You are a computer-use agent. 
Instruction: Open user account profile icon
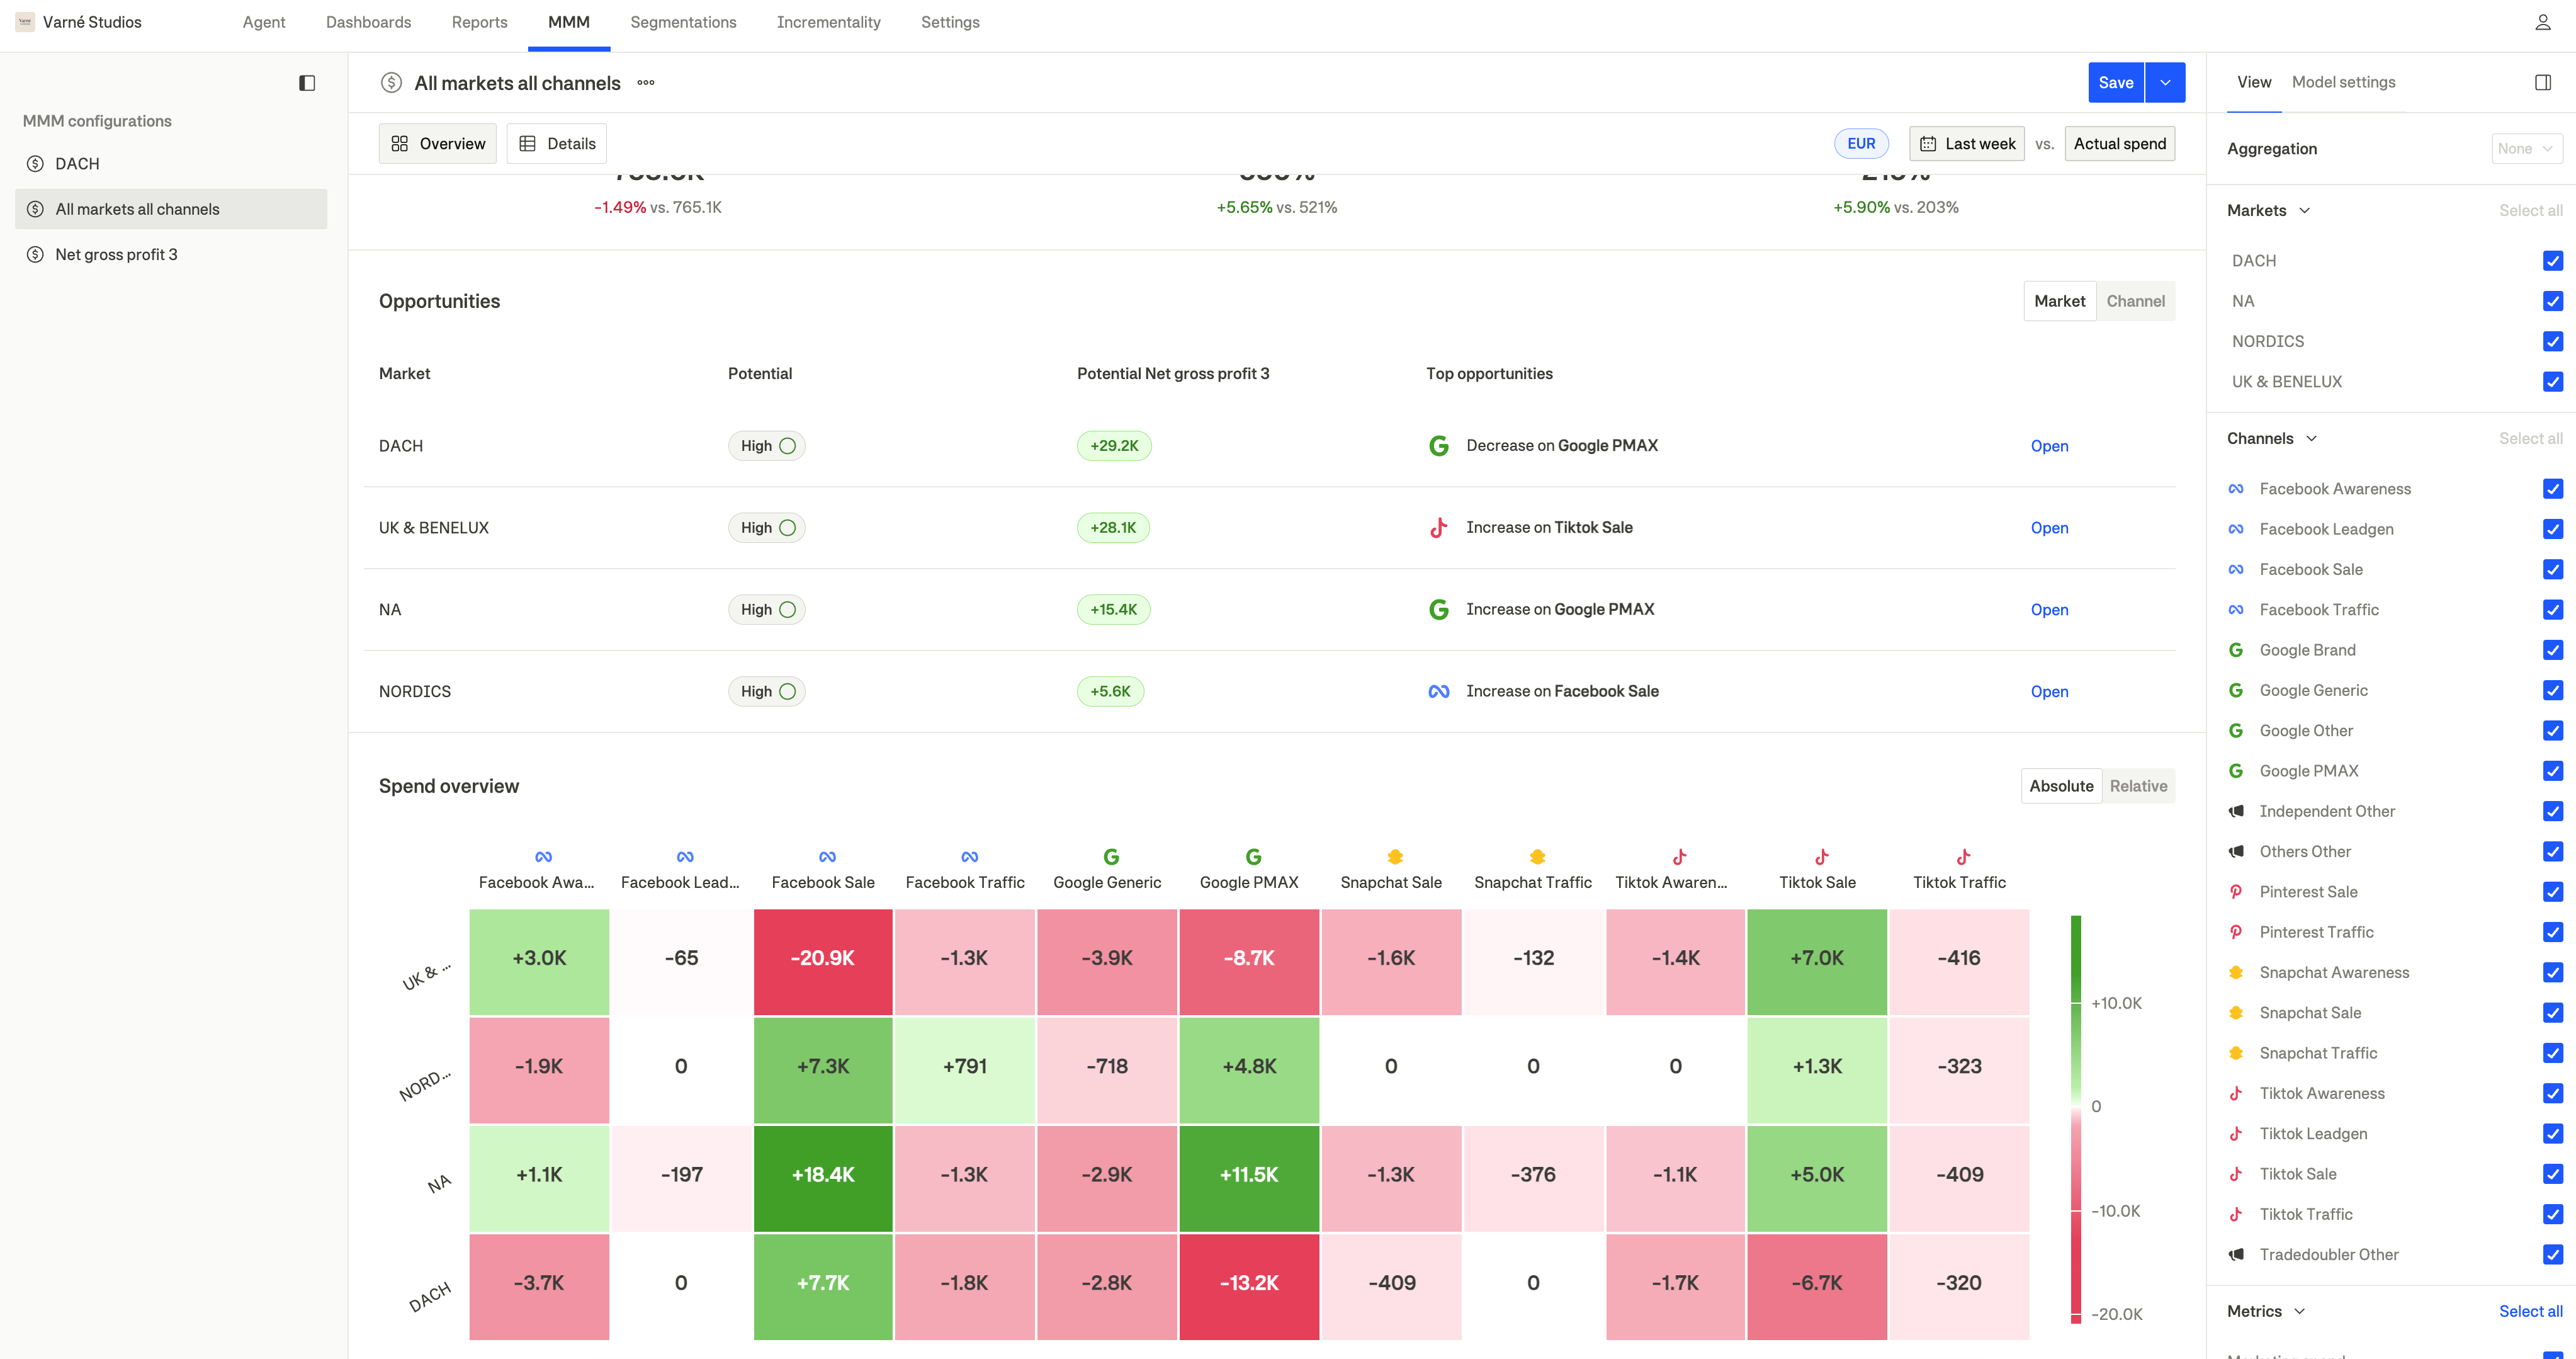[x=2542, y=22]
